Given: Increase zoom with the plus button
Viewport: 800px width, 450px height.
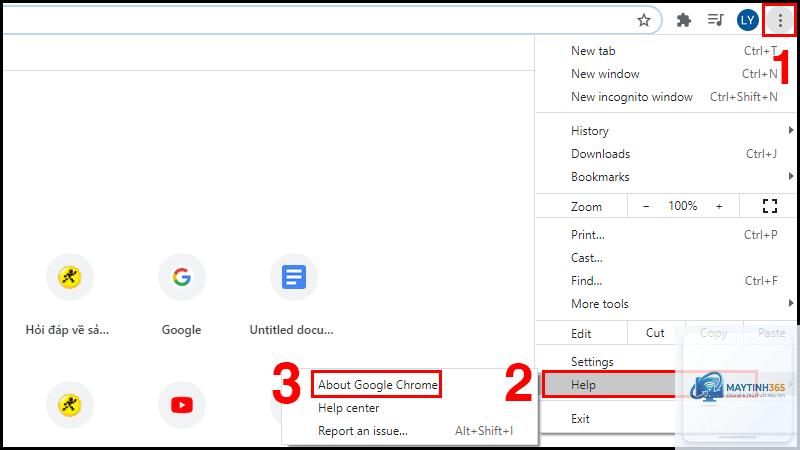Looking at the screenshot, I should (x=719, y=206).
